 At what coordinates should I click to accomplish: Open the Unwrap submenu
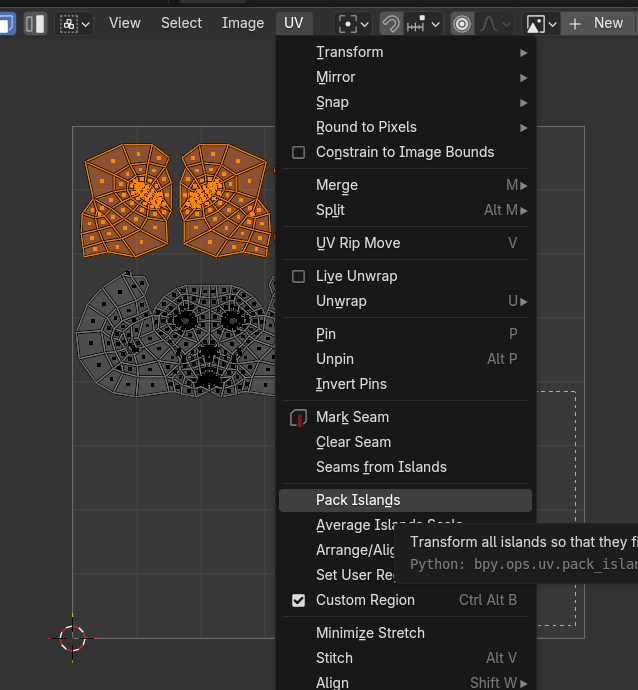tap(405, 301)
